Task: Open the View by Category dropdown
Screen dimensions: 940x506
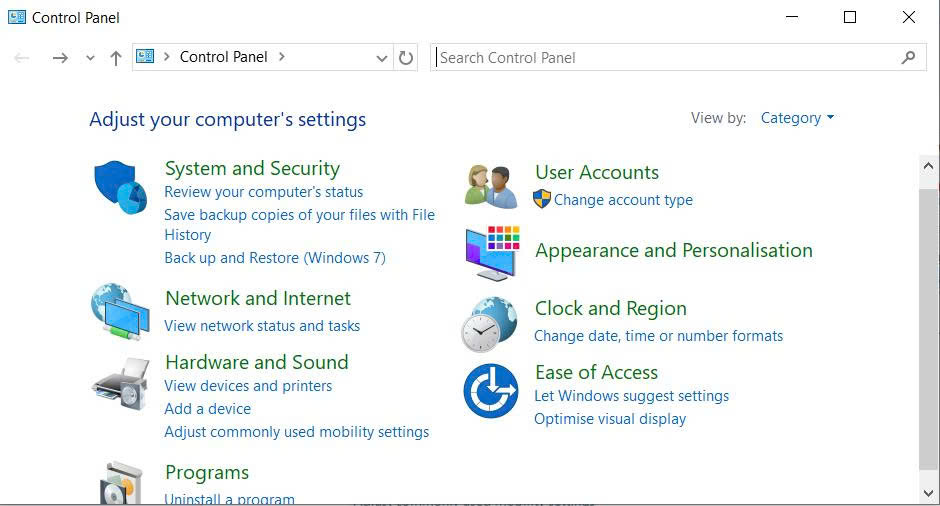Action: pos(797,118)
